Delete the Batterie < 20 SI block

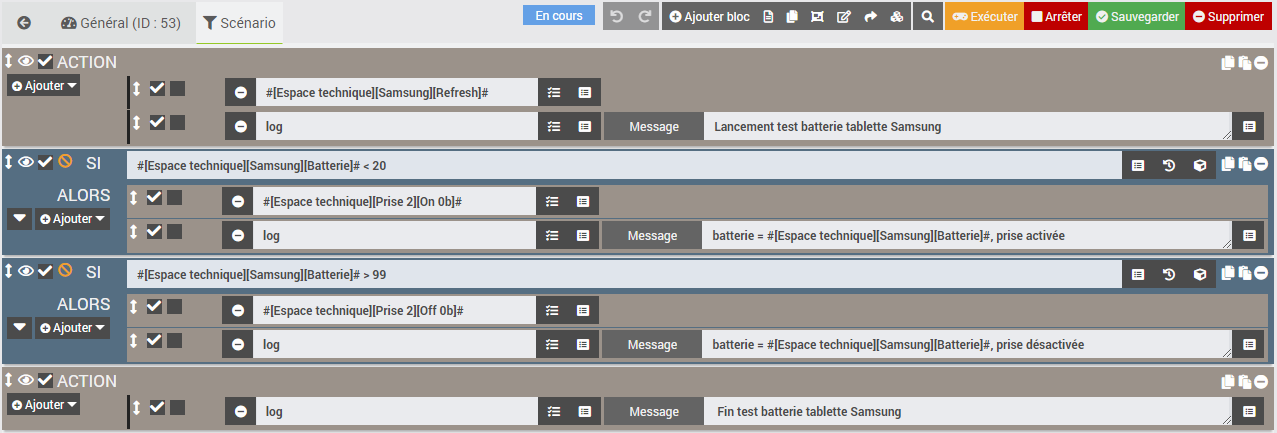1261,164
